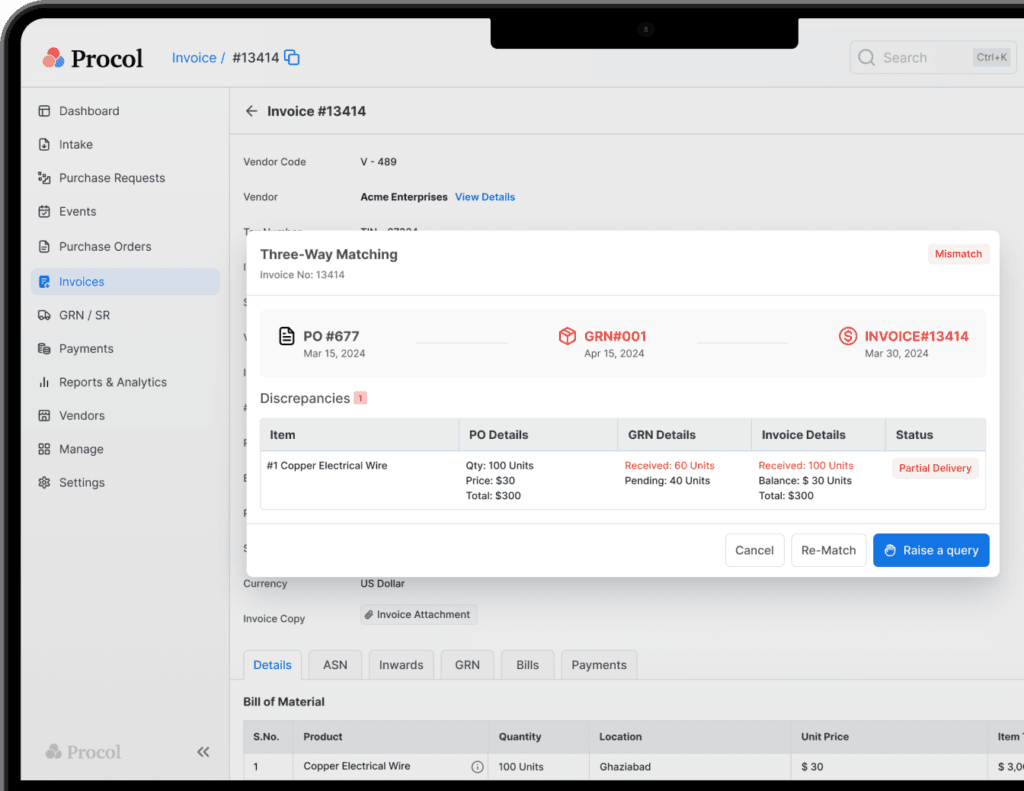Click the Re-Match button
The width and height of the screenshot is (1024, 791).
click(829, 550)
